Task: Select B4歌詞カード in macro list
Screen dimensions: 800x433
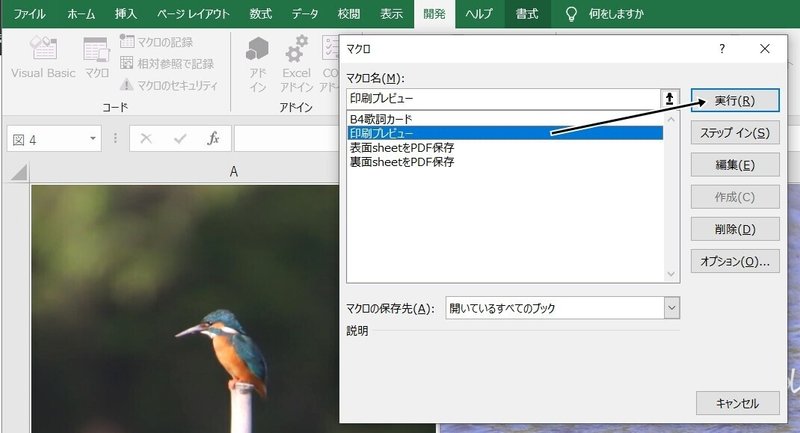Action: [x=505, y=119]
